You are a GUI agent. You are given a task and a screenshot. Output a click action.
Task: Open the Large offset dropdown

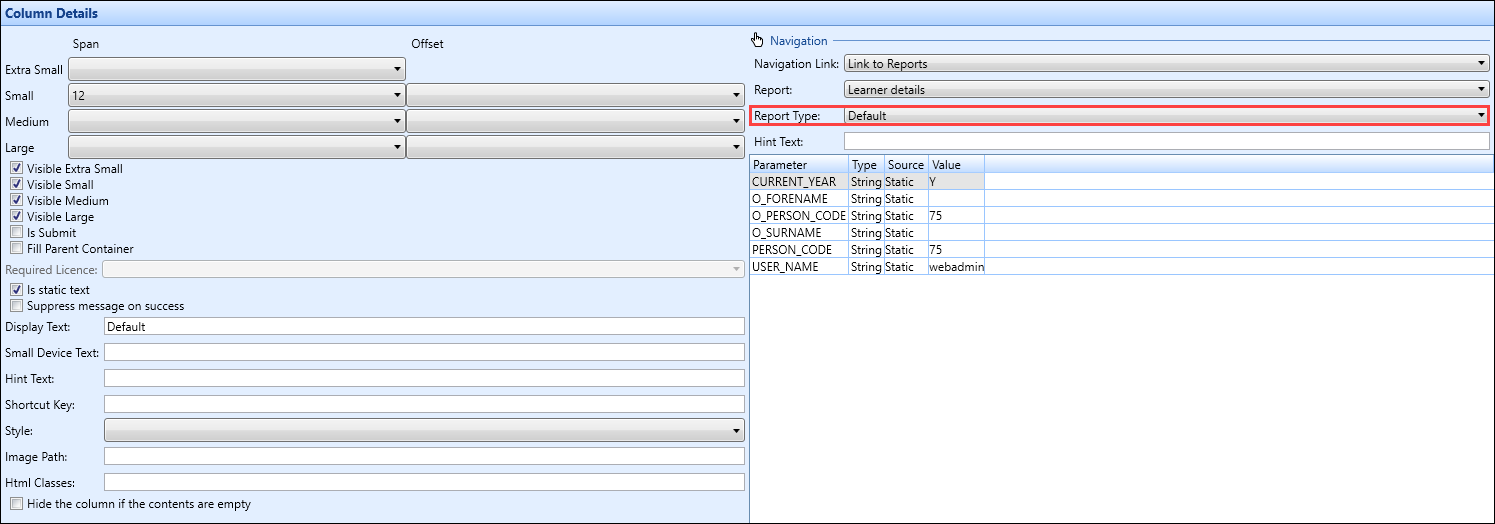coord(576,147)
